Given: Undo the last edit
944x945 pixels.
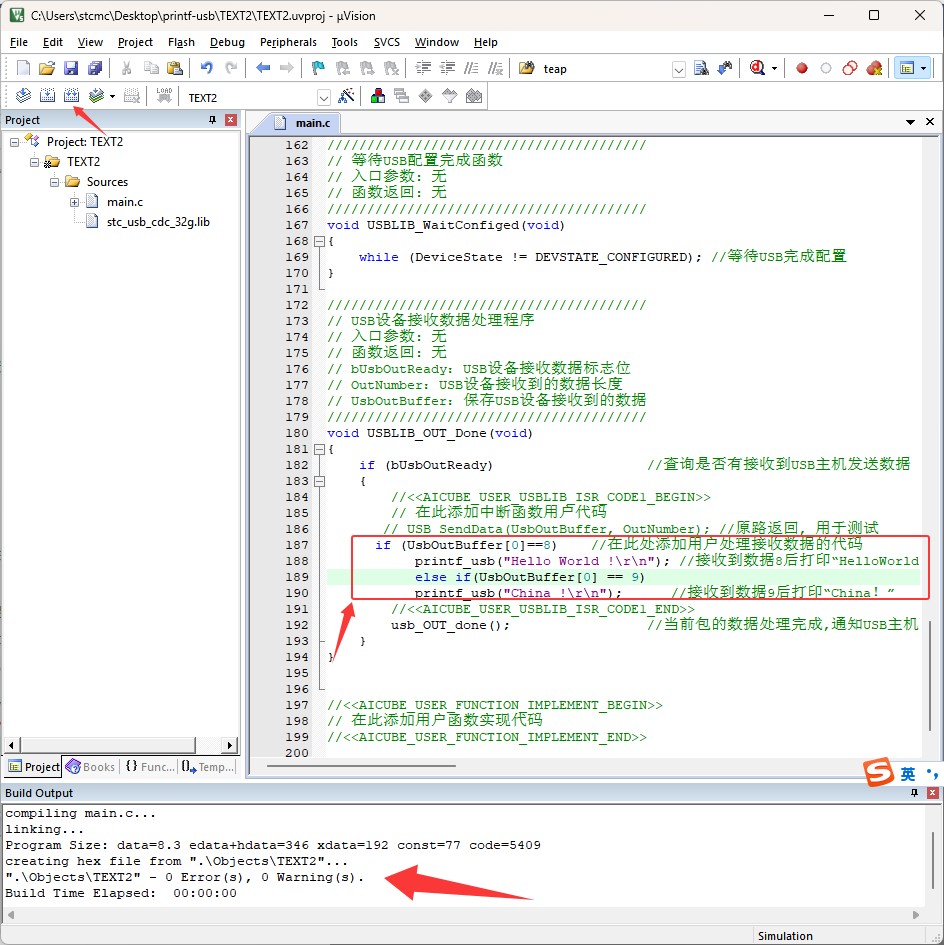Looking at the screenshot, I should [206, 68].
